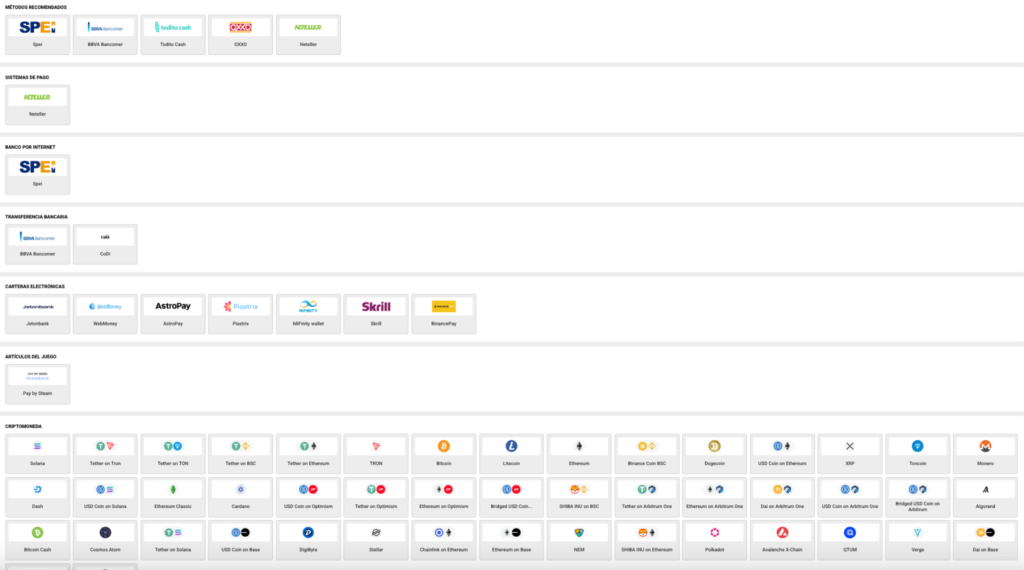Select SHIBA INU on BSC

click(x=579, y=497)
